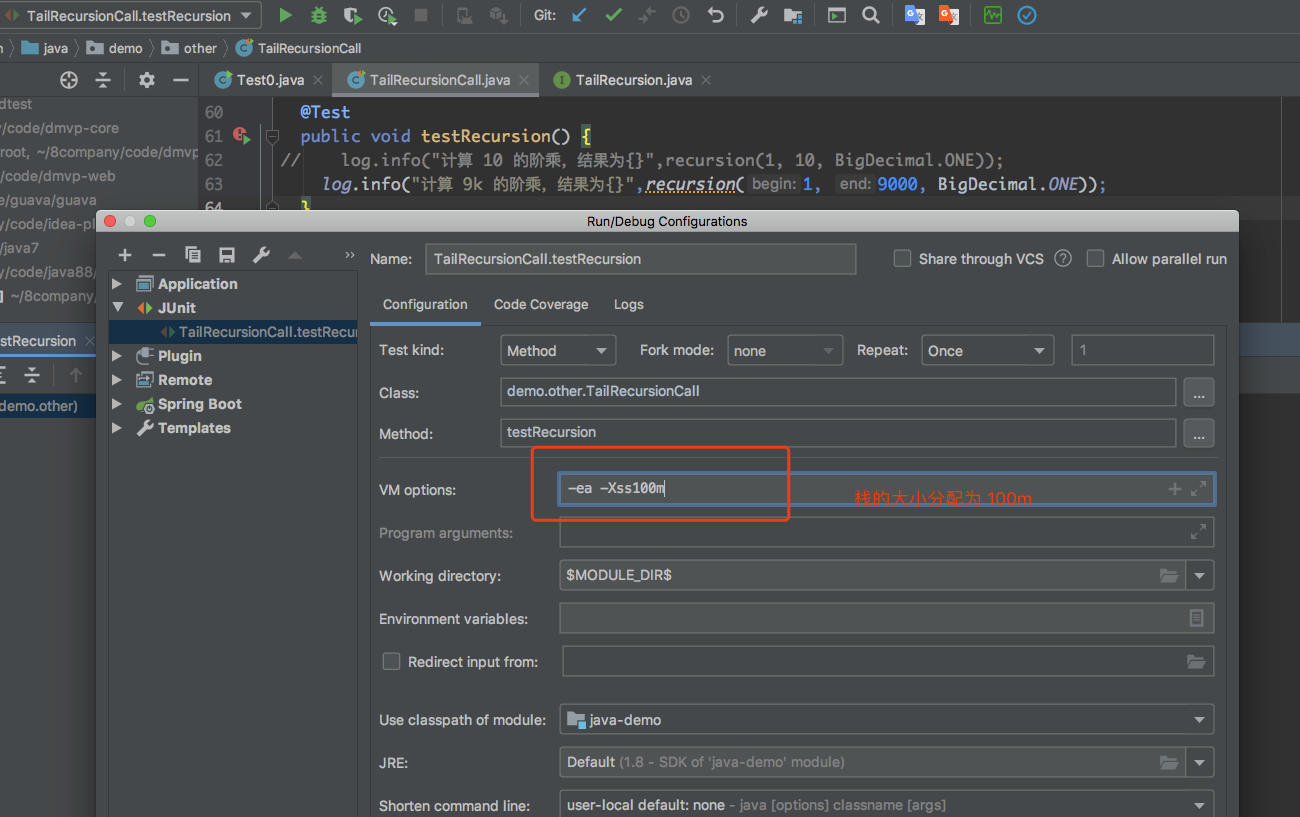Enable Share through VCS checkbox

click(x=902, y=259)
